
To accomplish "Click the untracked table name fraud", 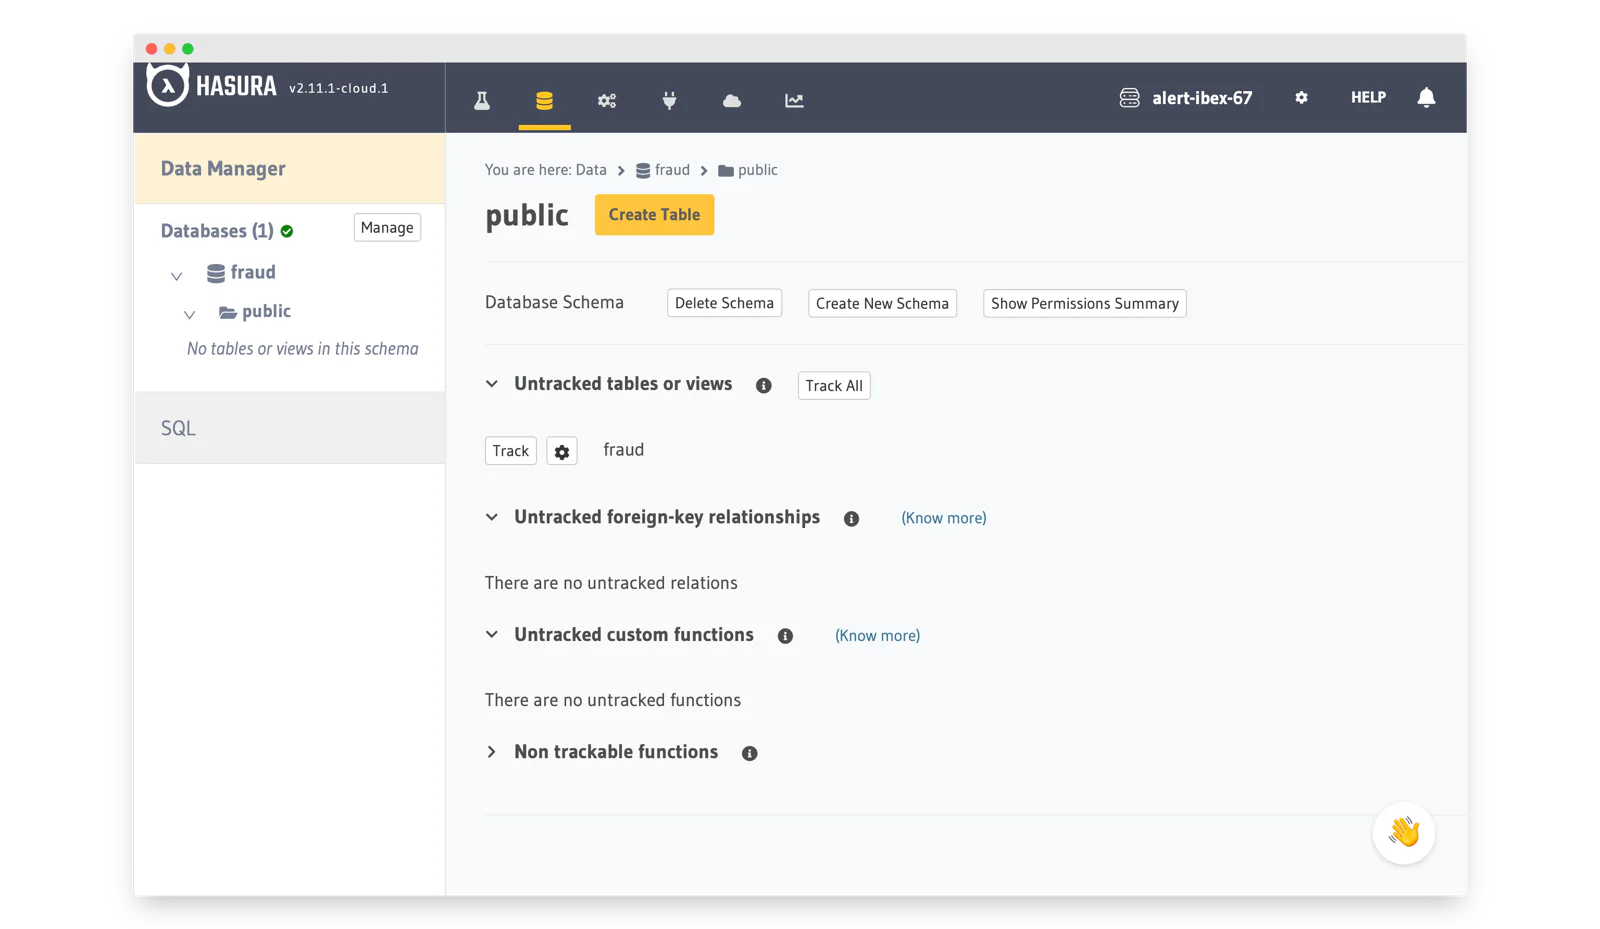I will (623, 450).
